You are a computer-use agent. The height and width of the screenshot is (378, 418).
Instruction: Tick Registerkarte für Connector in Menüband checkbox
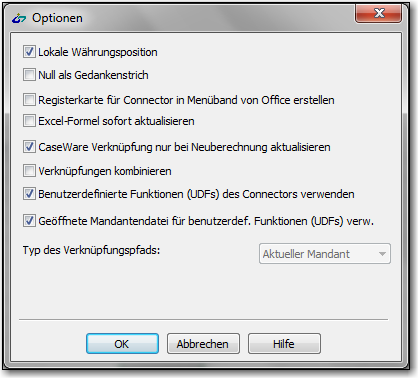pos(29,100)
